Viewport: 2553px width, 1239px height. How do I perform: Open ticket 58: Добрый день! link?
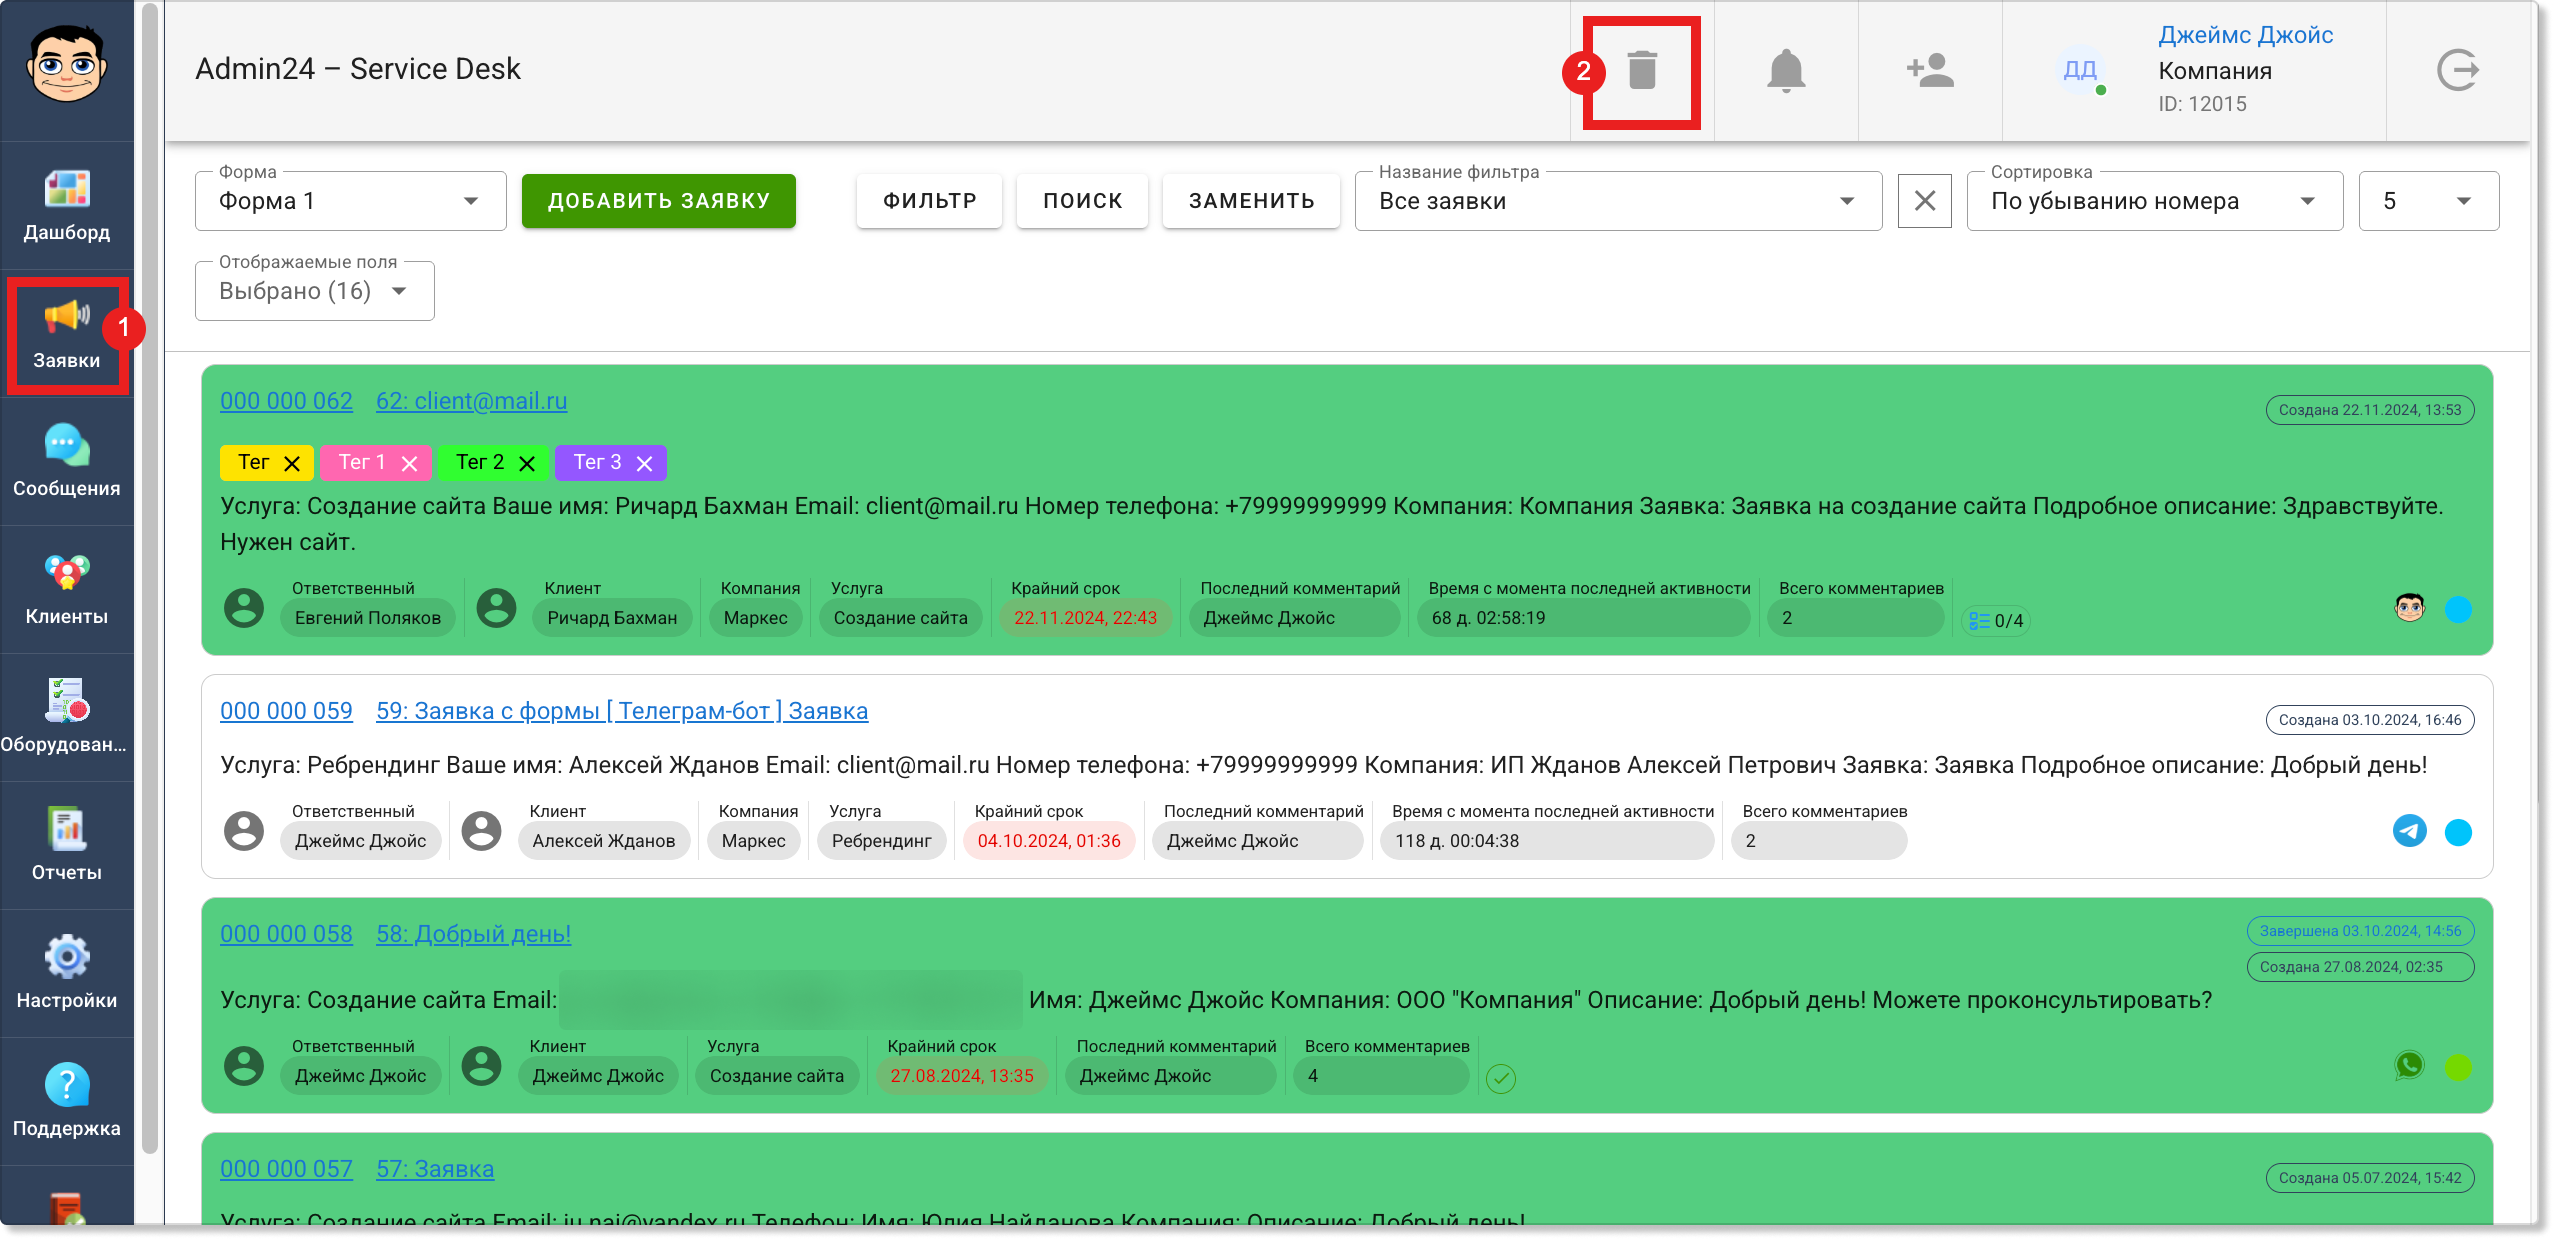pyautogui.click(x=473, y=934)
